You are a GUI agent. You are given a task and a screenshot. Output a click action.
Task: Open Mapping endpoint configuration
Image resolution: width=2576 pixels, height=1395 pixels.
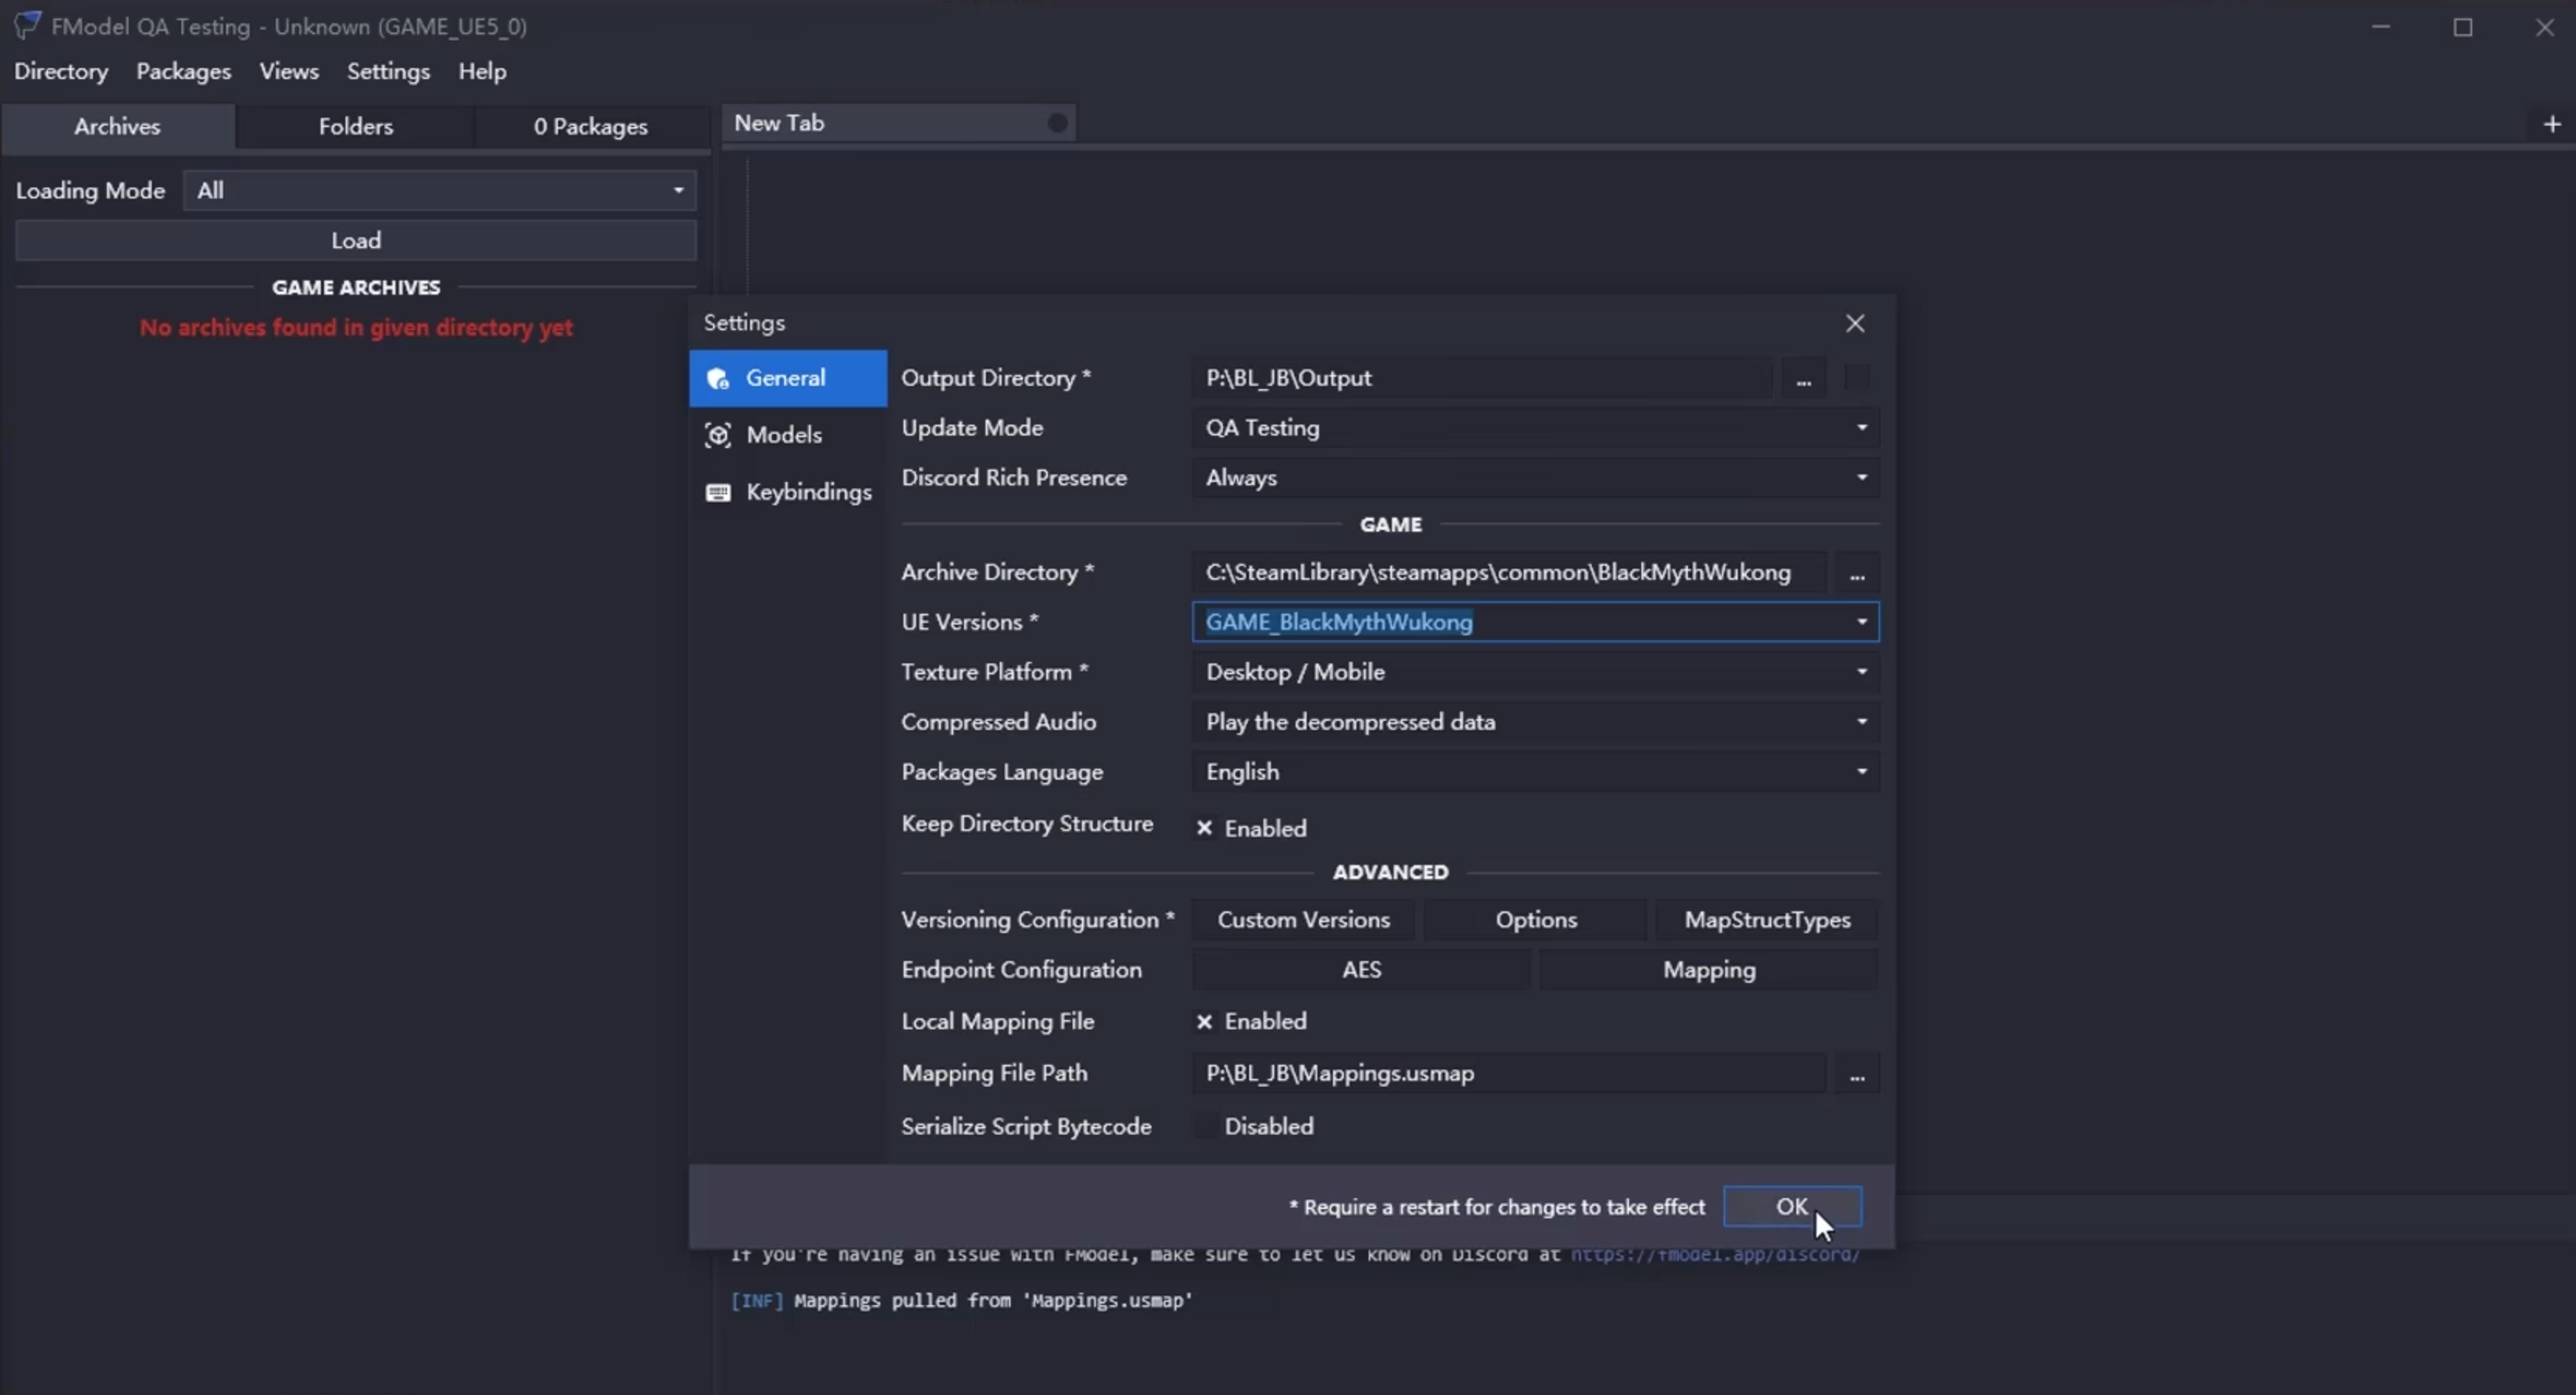(x=1709, y=970)
